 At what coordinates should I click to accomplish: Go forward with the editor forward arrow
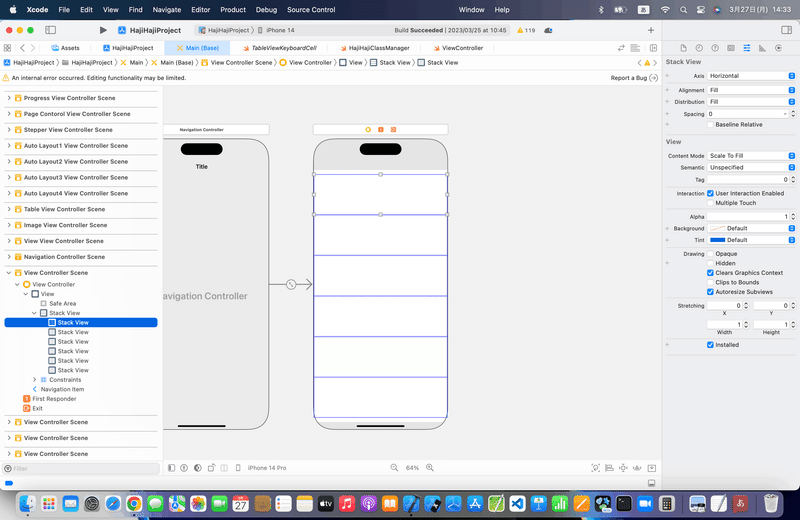33,48
